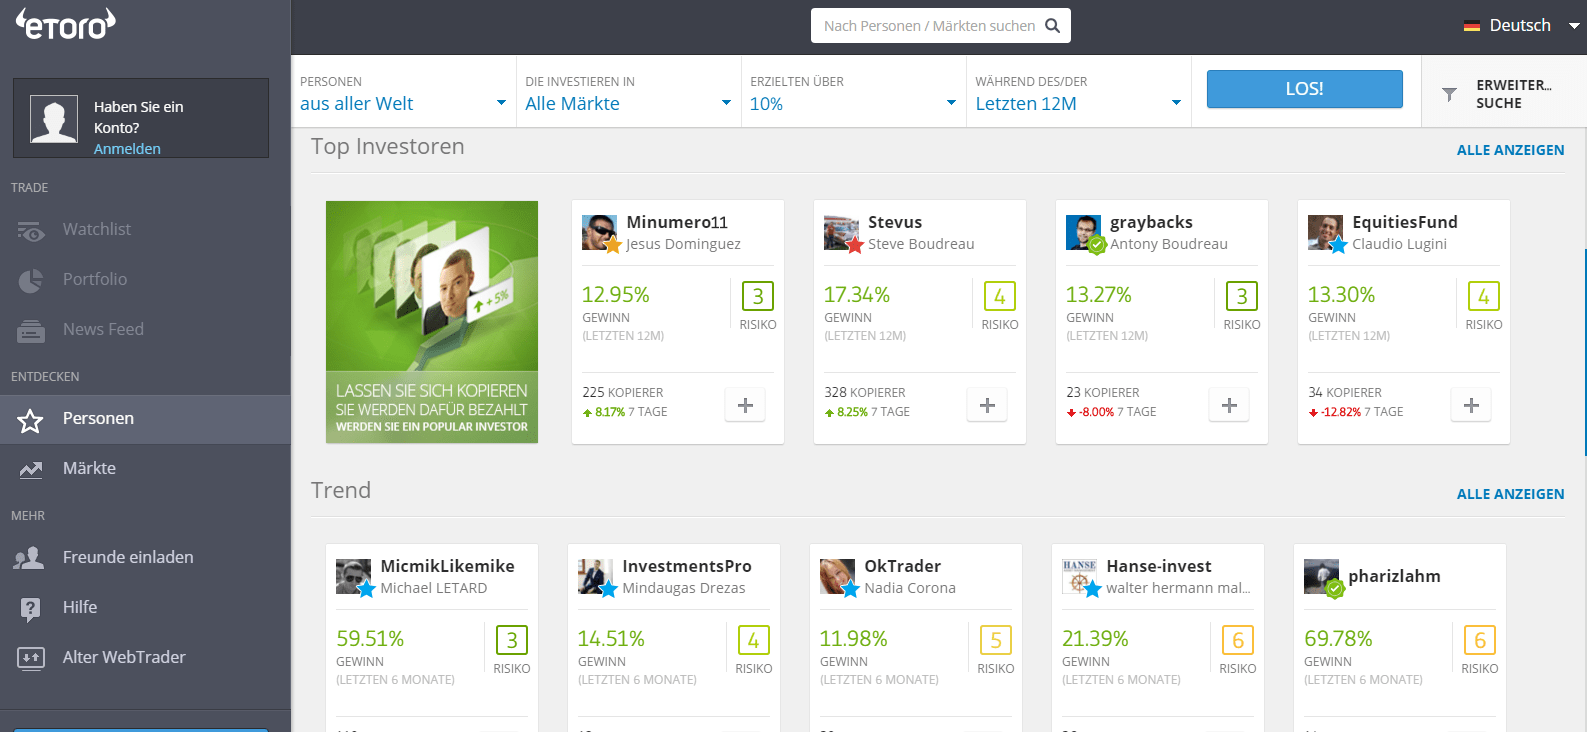This screenshot has width=1587, height=732.
Task: Select Personen in the sidebar
Action: (x=145, y=419)
